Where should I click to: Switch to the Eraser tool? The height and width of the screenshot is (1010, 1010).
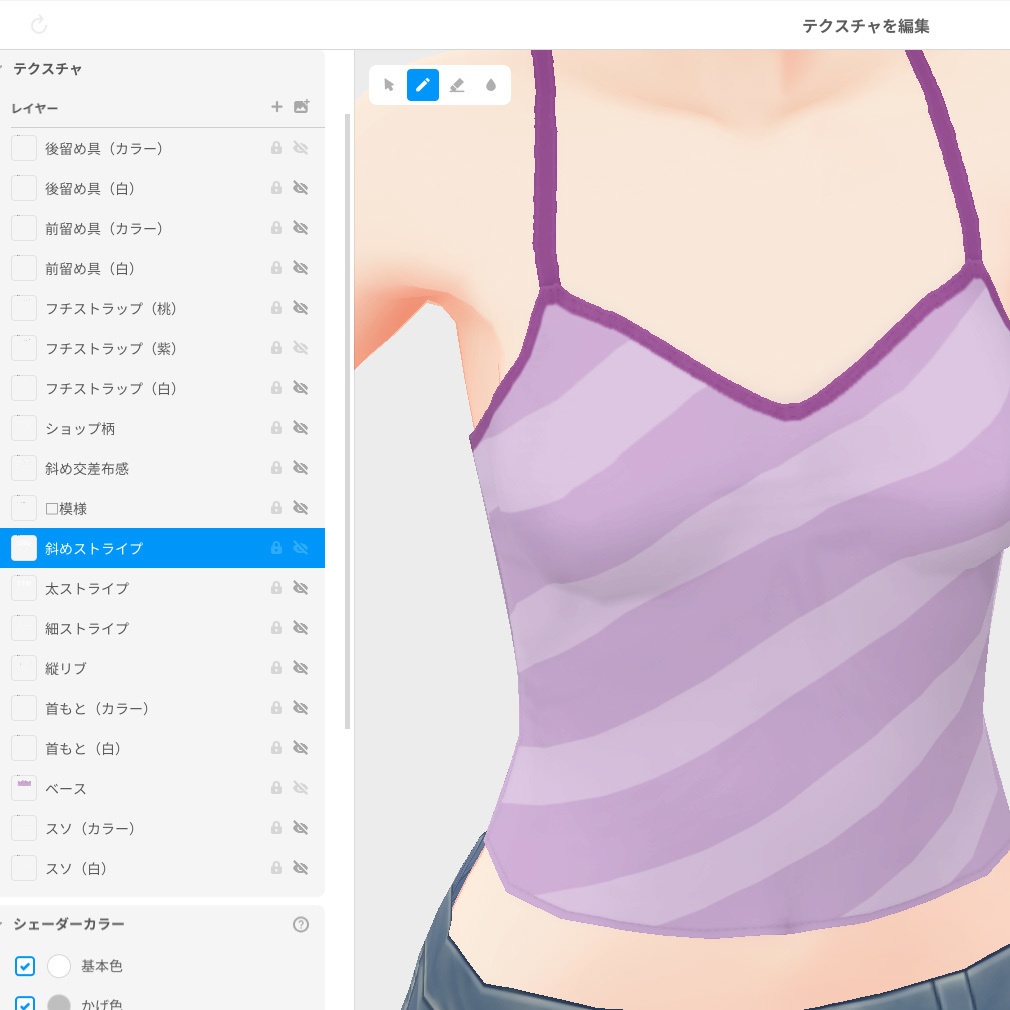point(457,85)
